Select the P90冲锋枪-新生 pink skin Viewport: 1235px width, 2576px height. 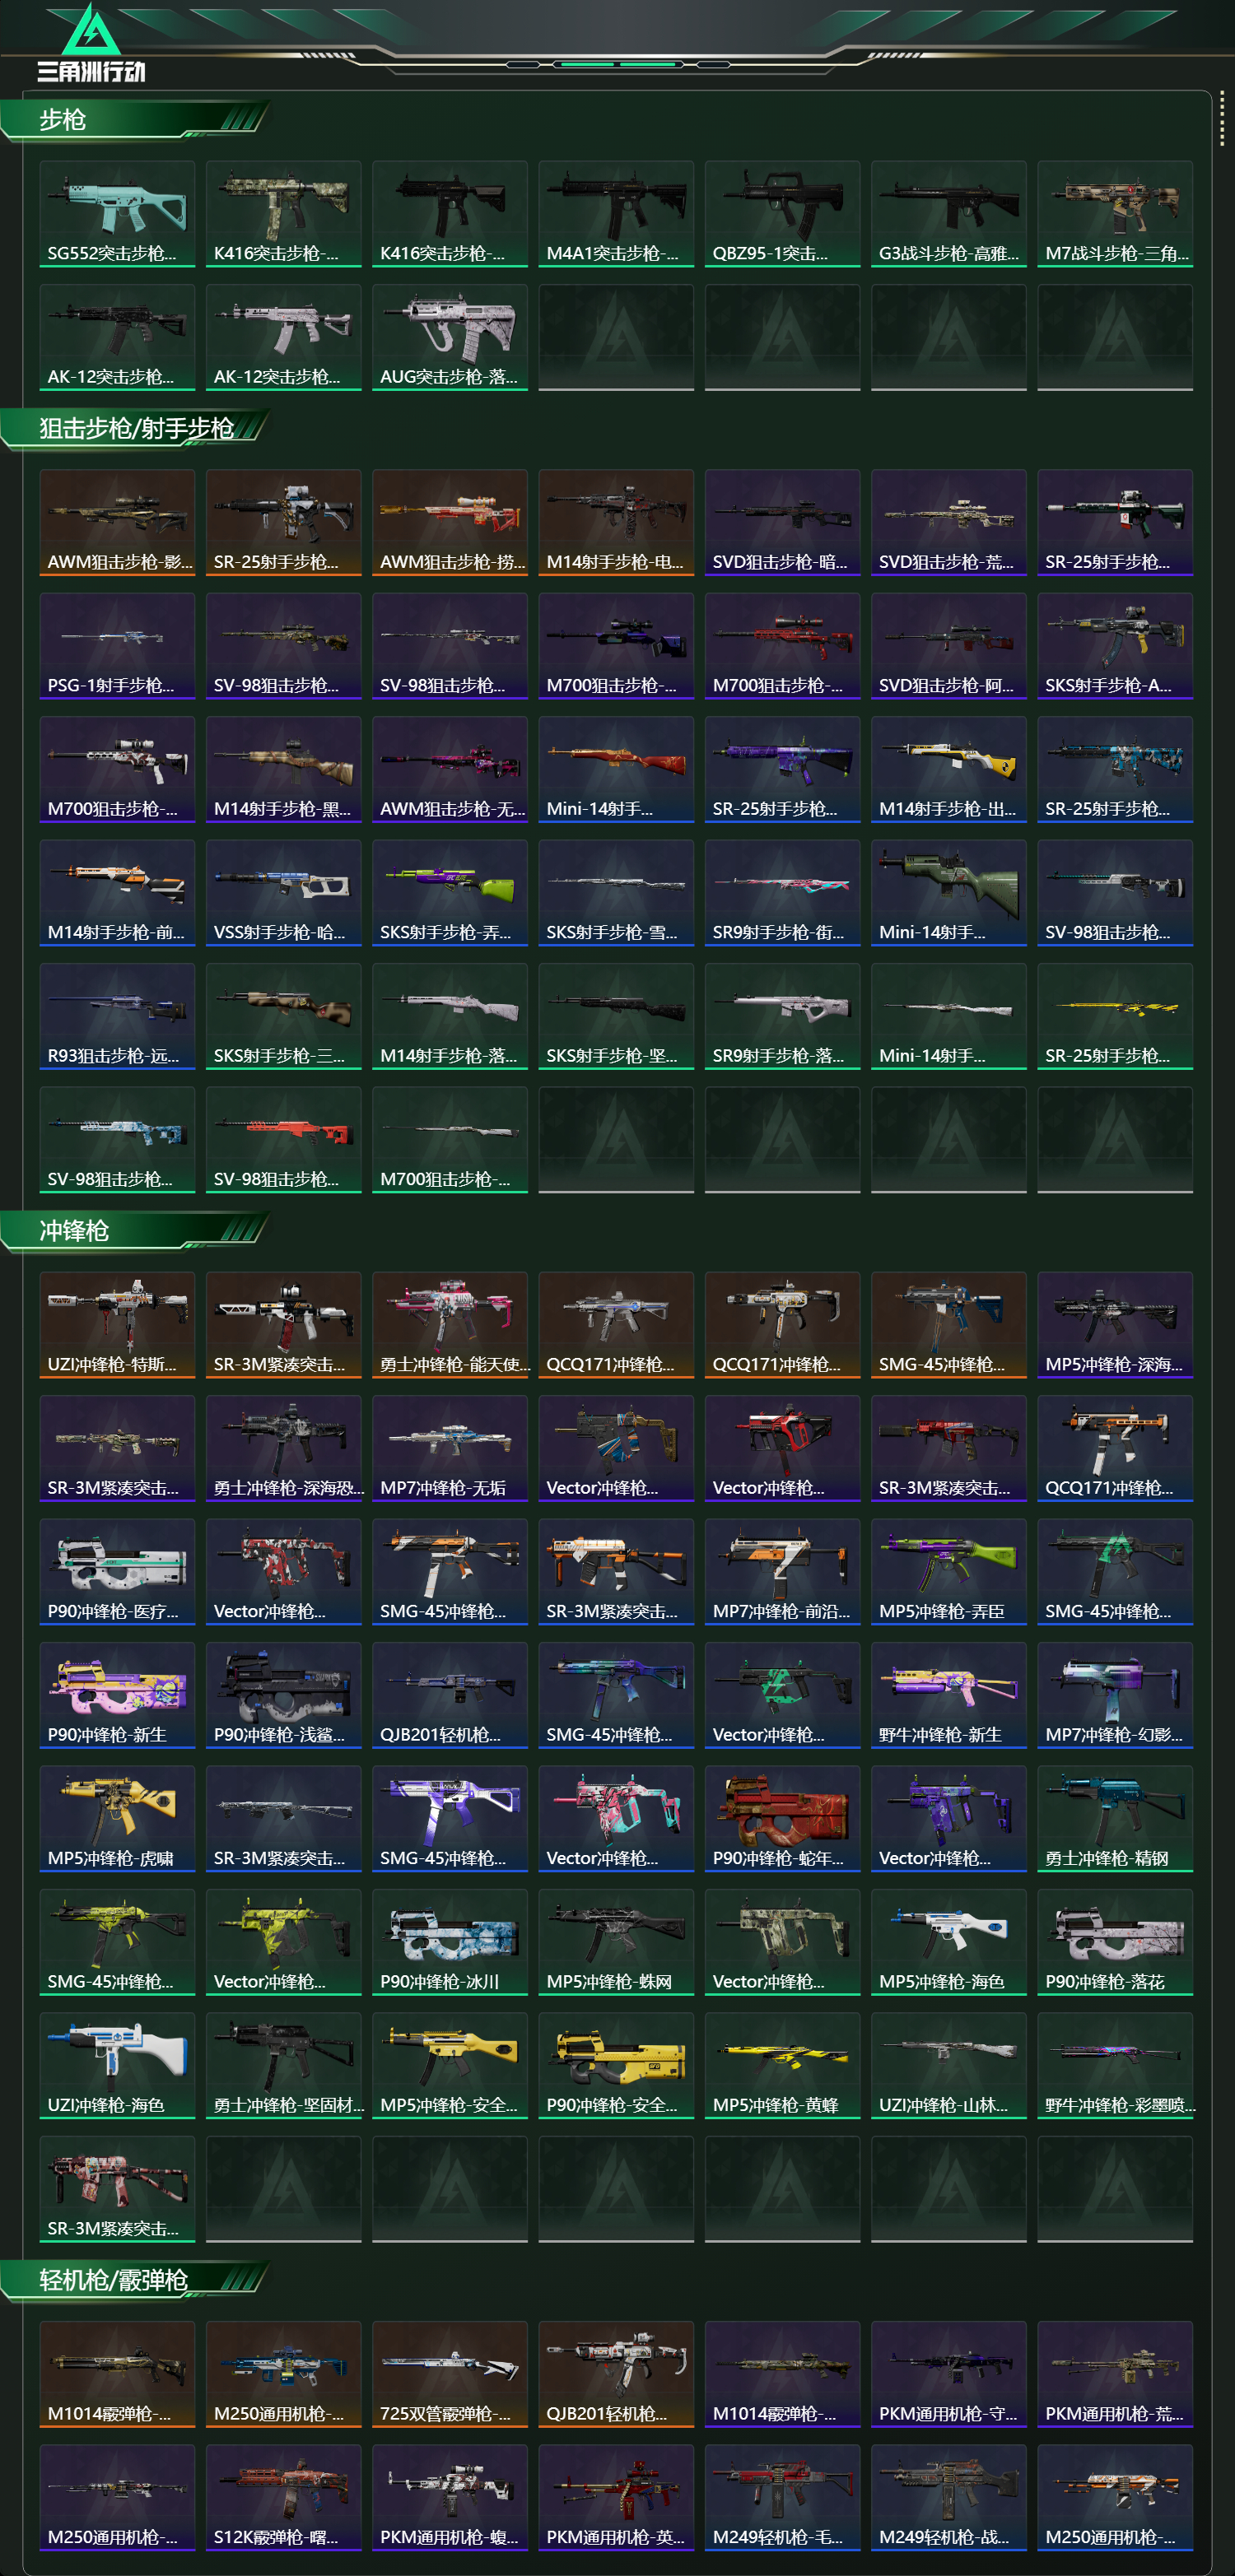pyautogui.click(x=117, y=1695)
